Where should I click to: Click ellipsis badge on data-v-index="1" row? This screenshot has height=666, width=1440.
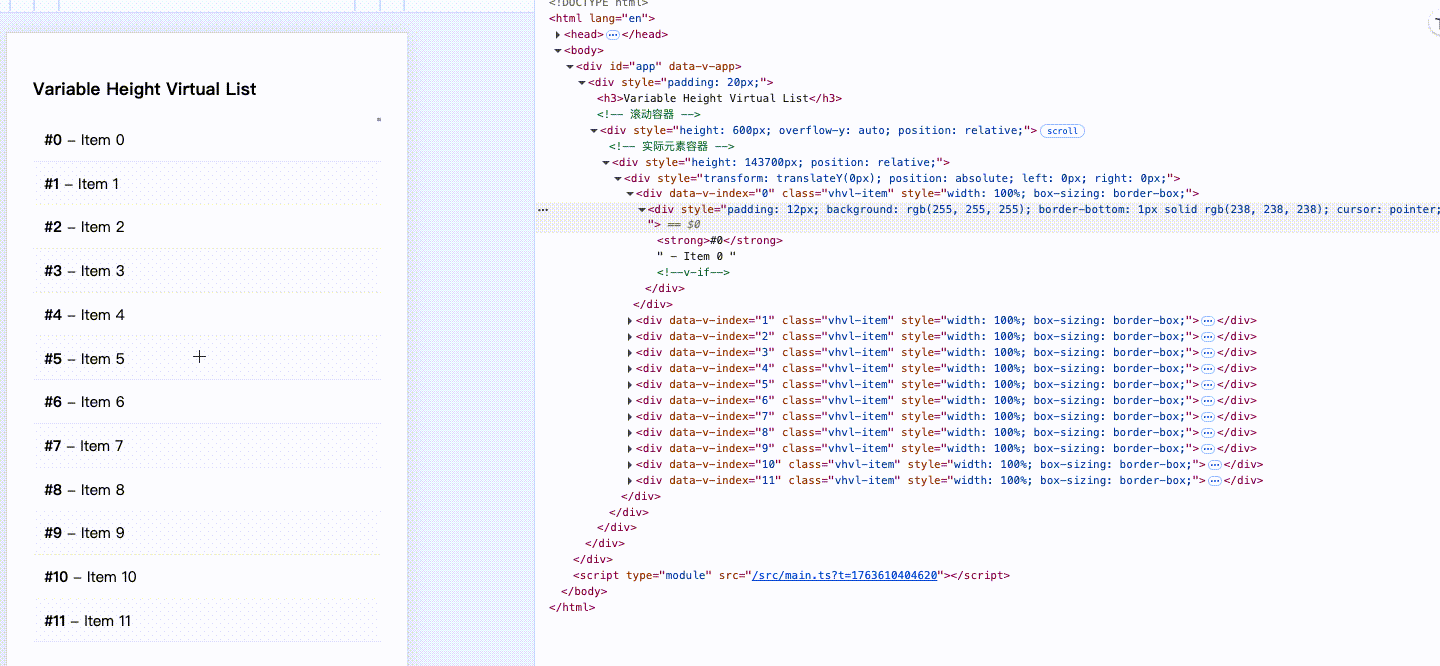tap(1208, 321)
